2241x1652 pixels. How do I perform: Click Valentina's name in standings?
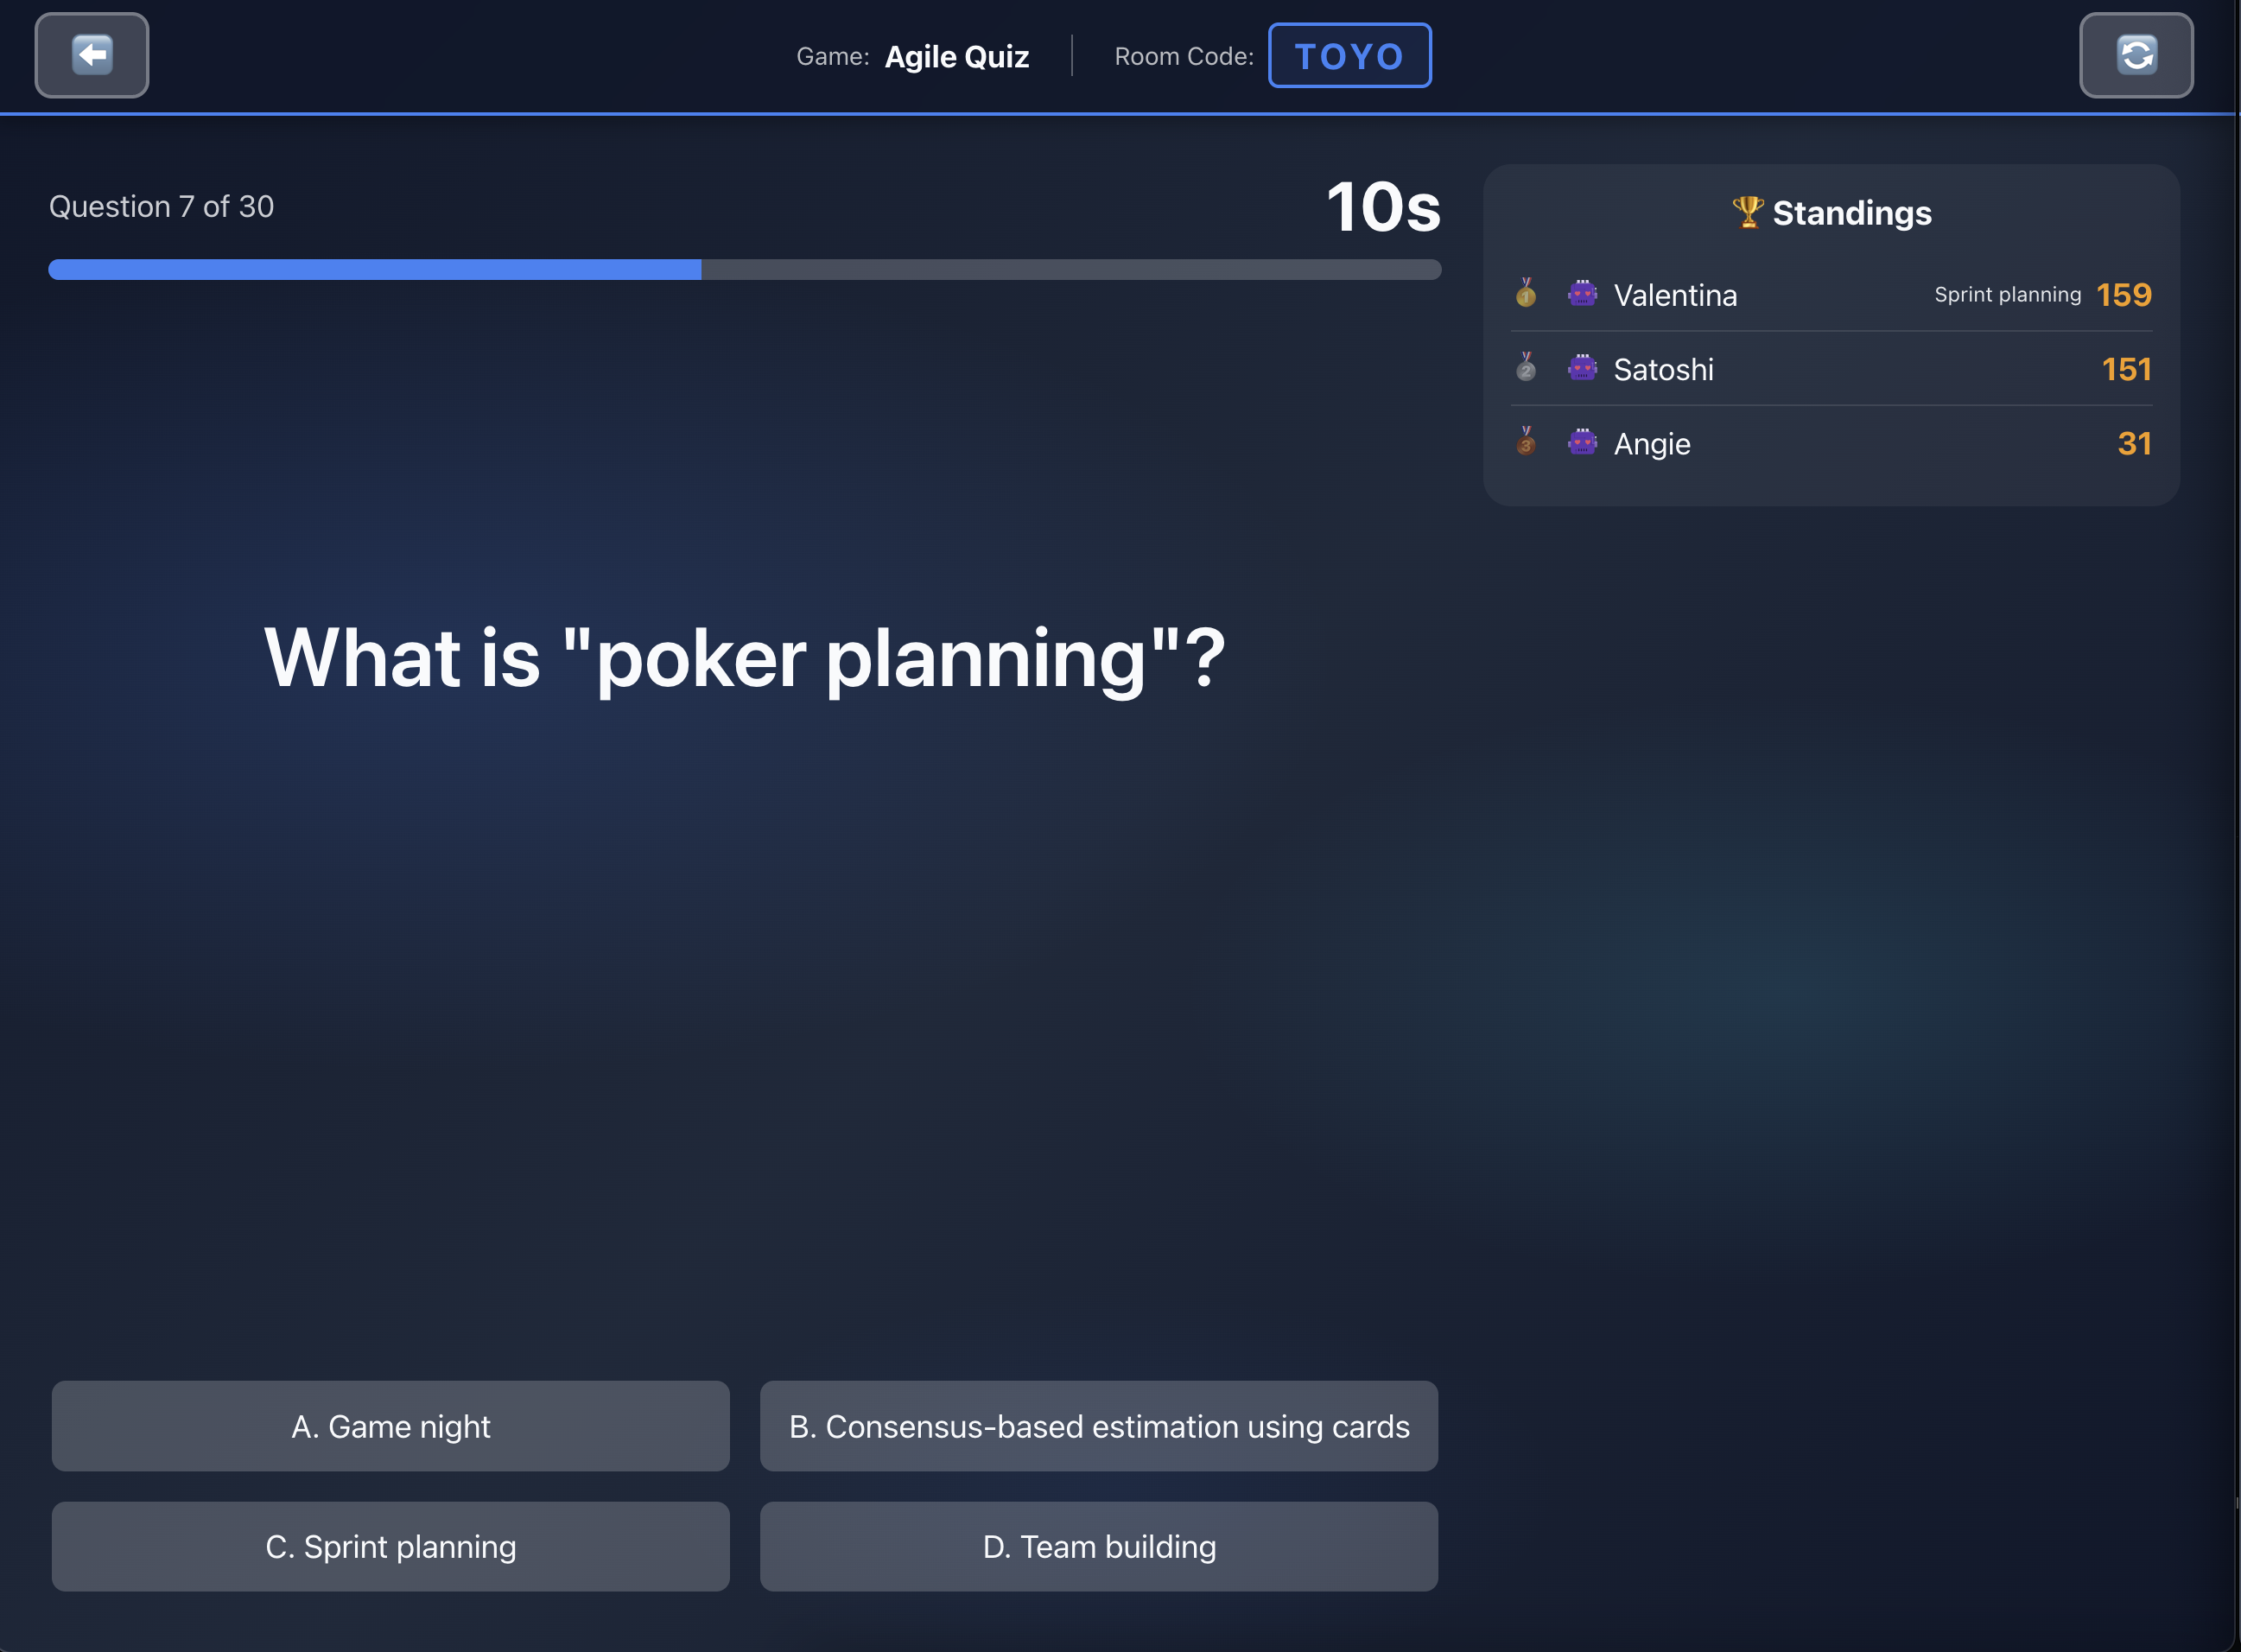(1675, 295)
